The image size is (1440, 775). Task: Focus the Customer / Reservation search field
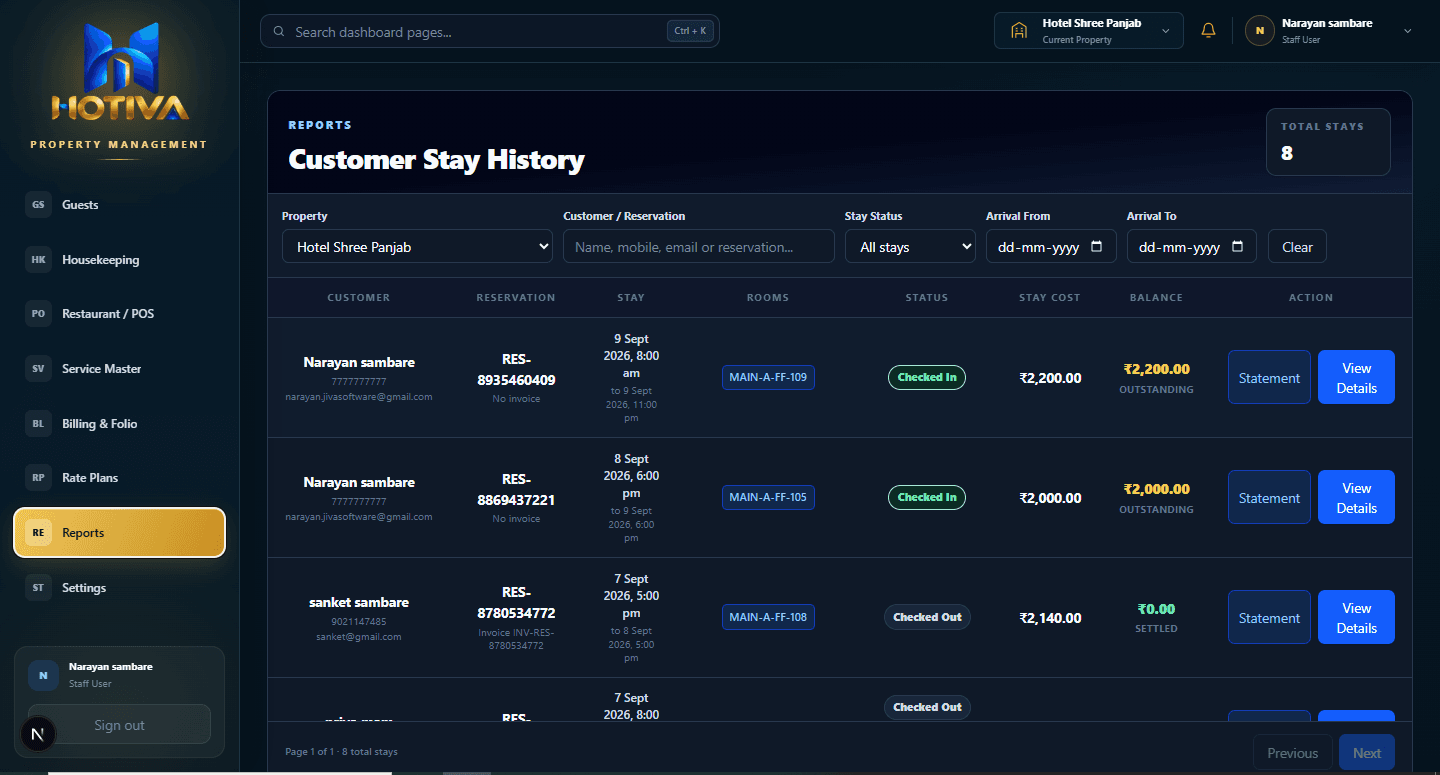pos(699,247)
